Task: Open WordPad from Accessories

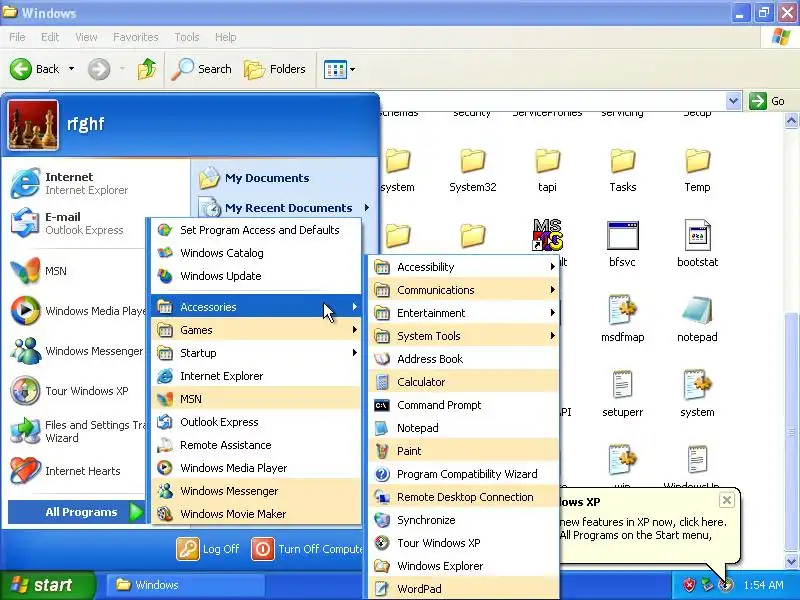Action: pyautogui.click(x=463, y=588)
